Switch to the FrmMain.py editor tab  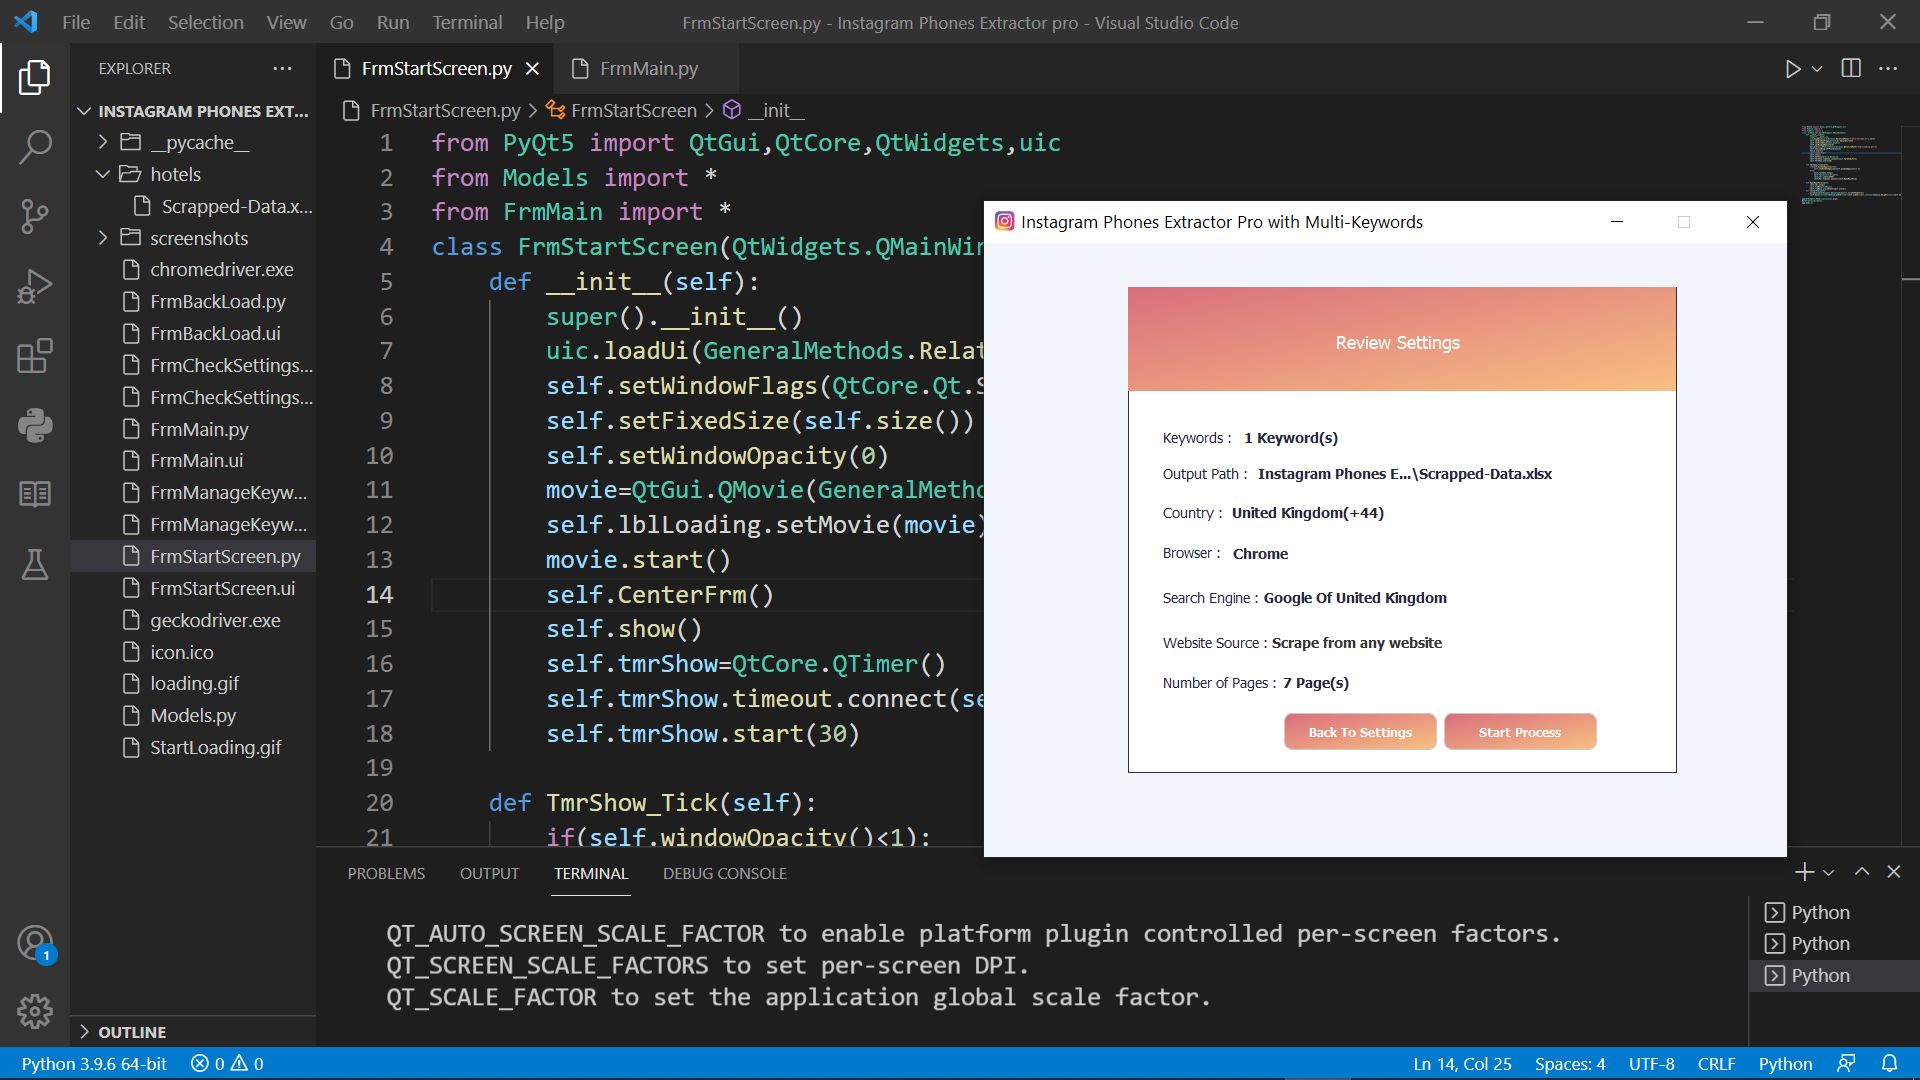click(x=648, y=68)
